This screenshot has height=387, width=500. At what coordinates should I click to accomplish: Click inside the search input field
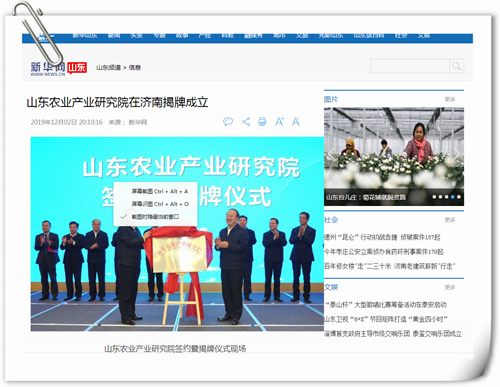tap(410, 66)
